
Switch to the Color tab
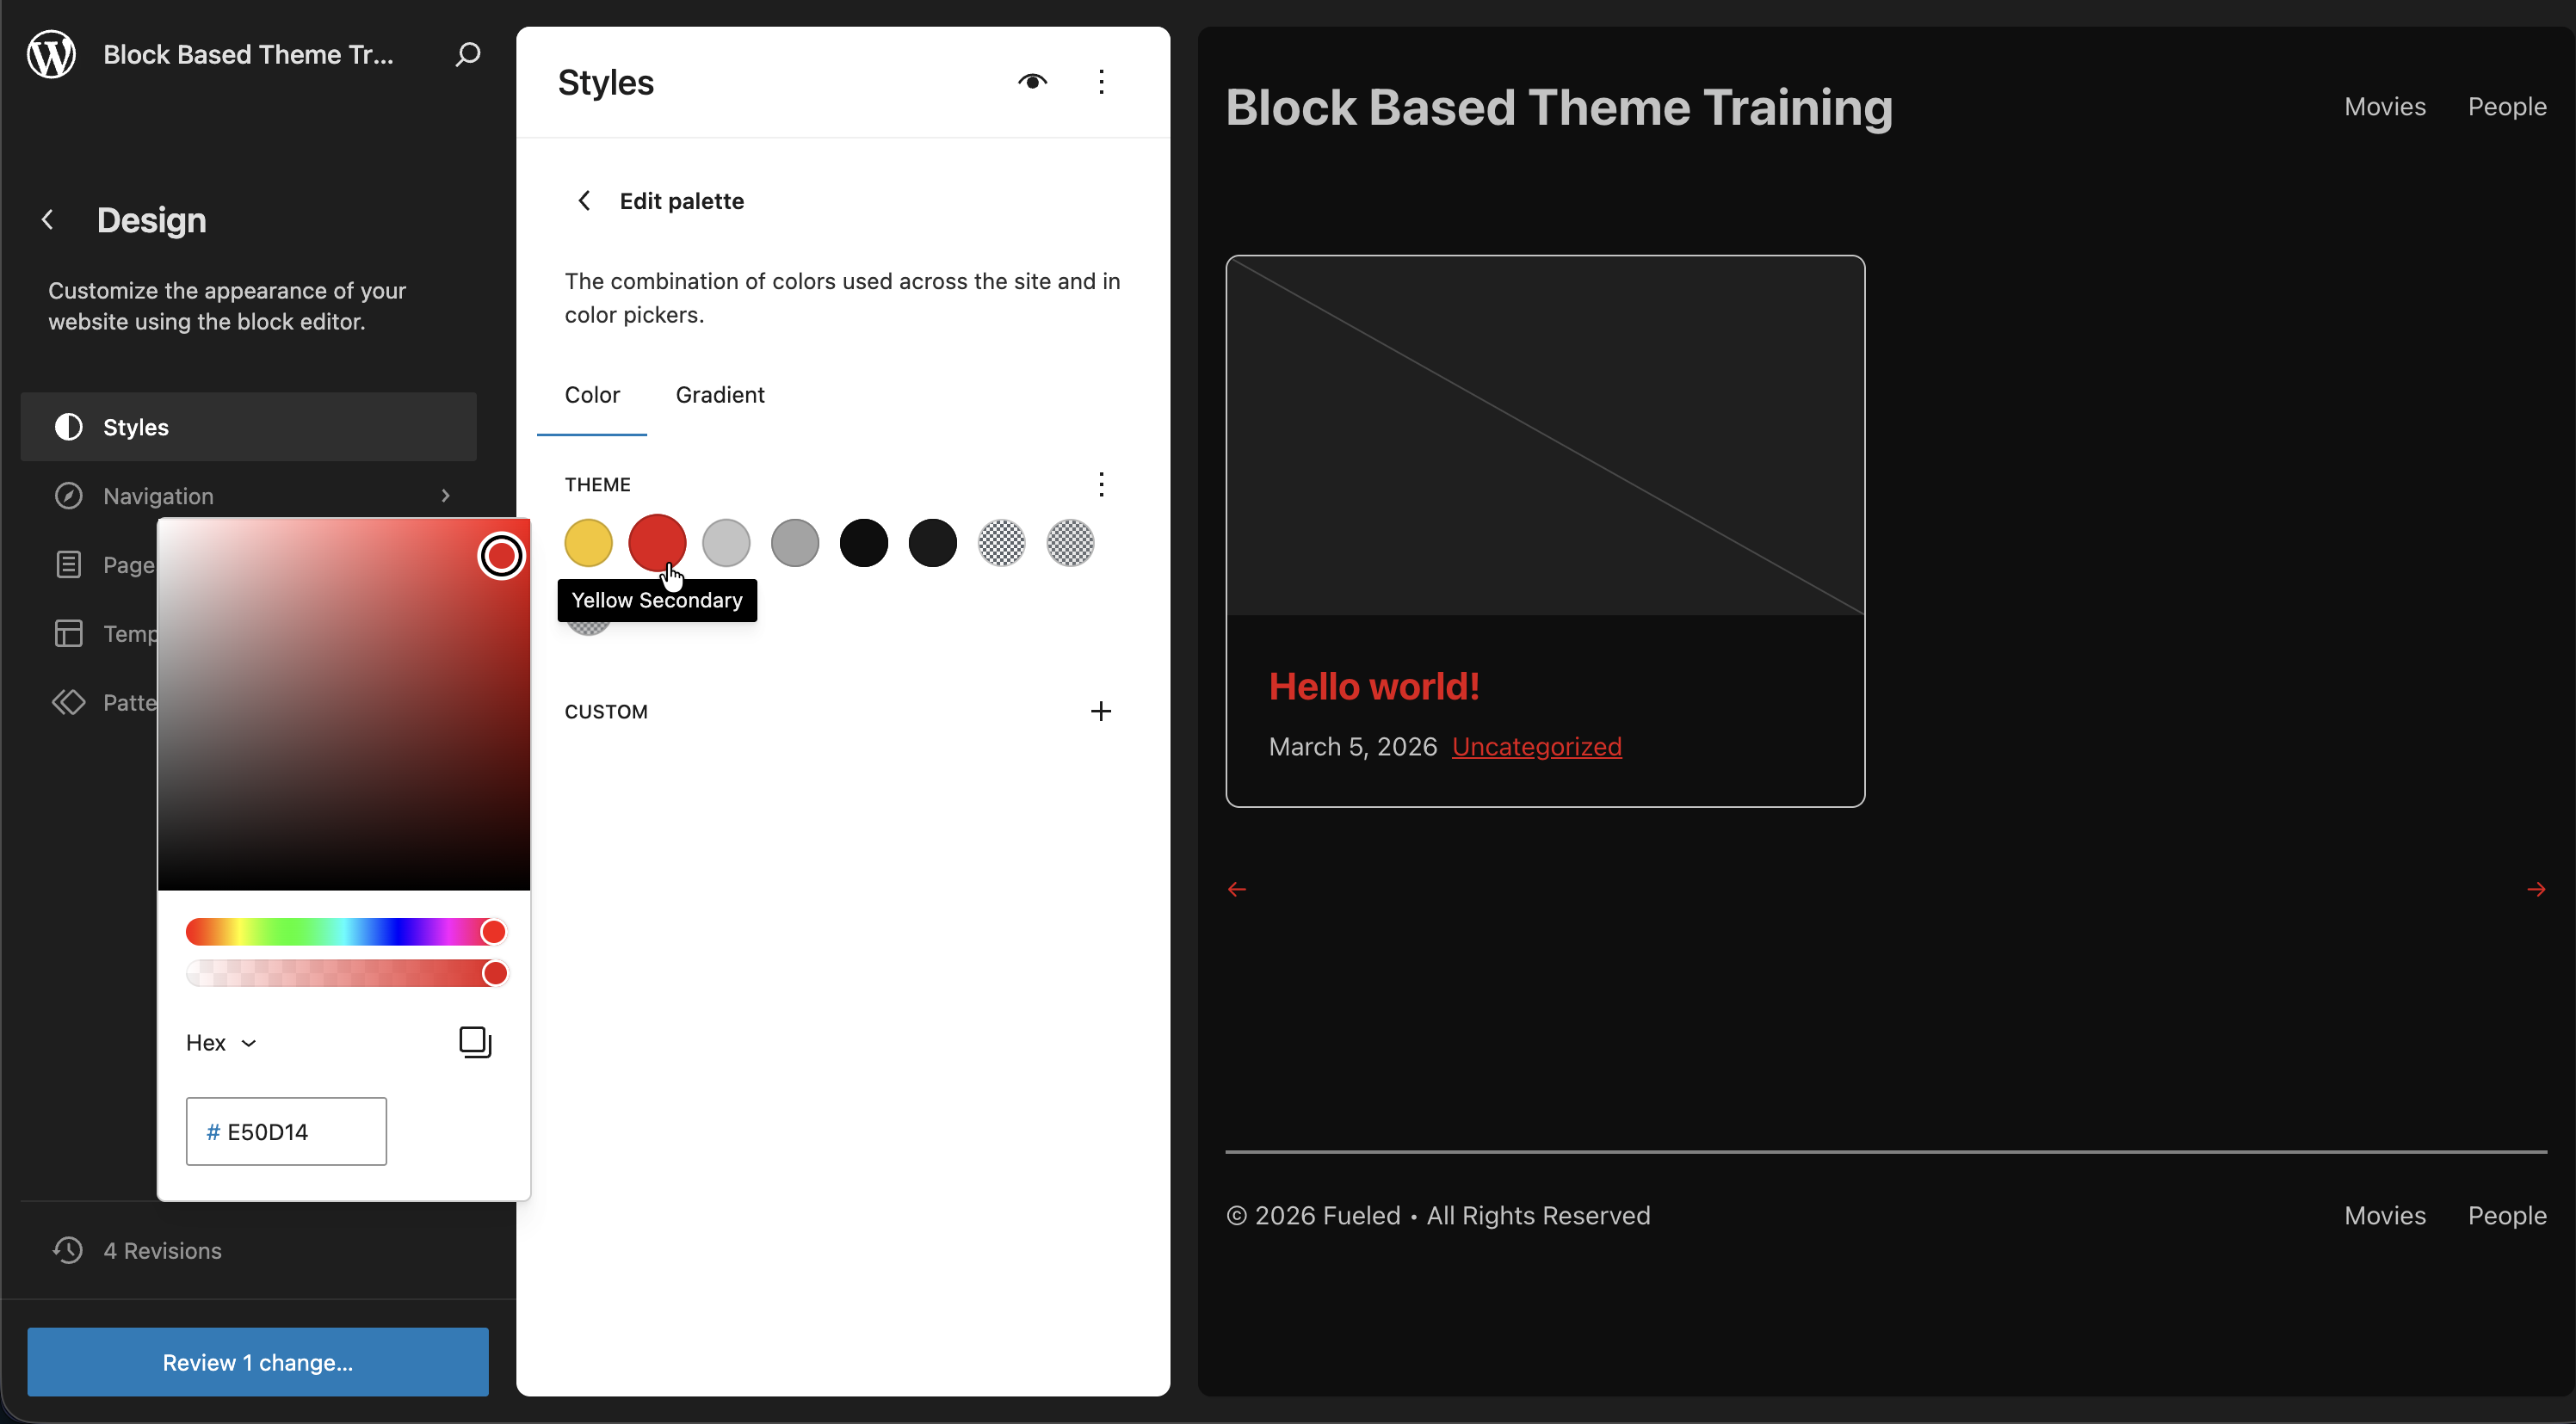tap(592, 394)
